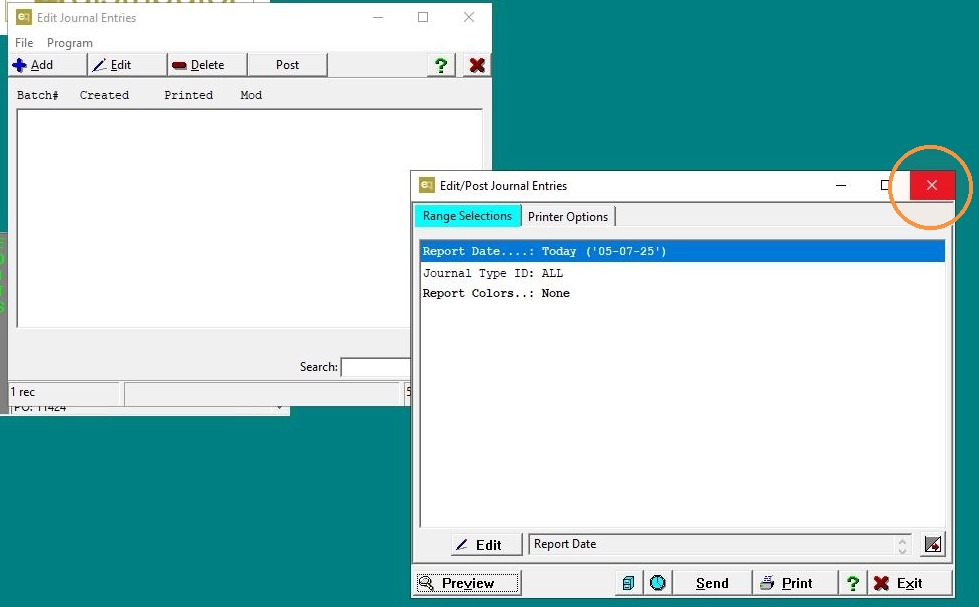Click the Edit/Post Journal Entries title bar app icon
This screenshot has width=979, height=607.
pos(427,185)
